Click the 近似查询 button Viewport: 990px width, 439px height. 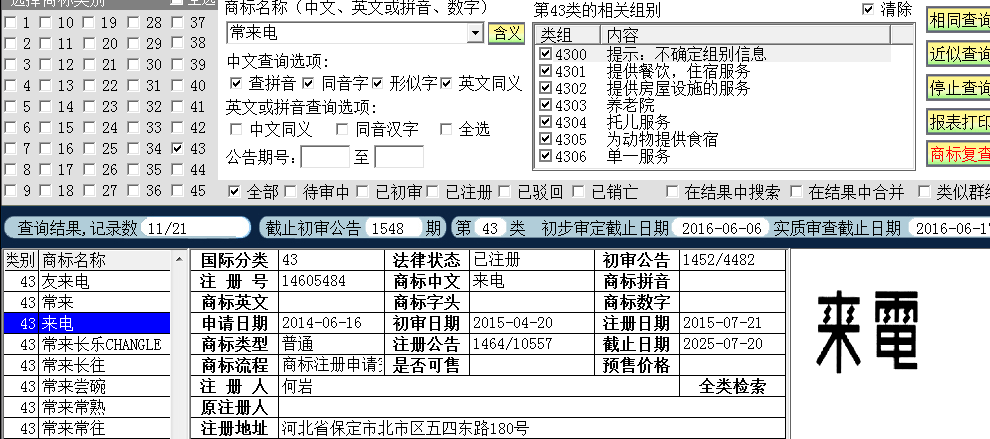(958, 54)
